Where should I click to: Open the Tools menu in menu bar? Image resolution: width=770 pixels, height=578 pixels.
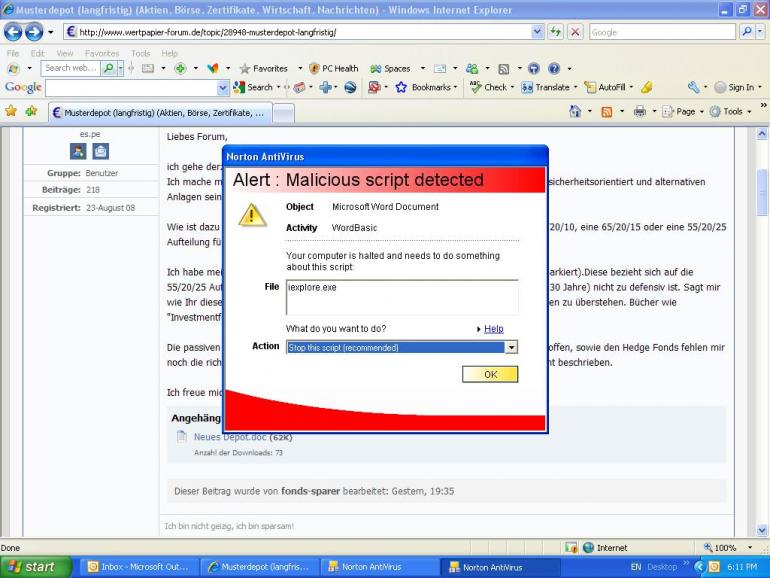(140, 53)
